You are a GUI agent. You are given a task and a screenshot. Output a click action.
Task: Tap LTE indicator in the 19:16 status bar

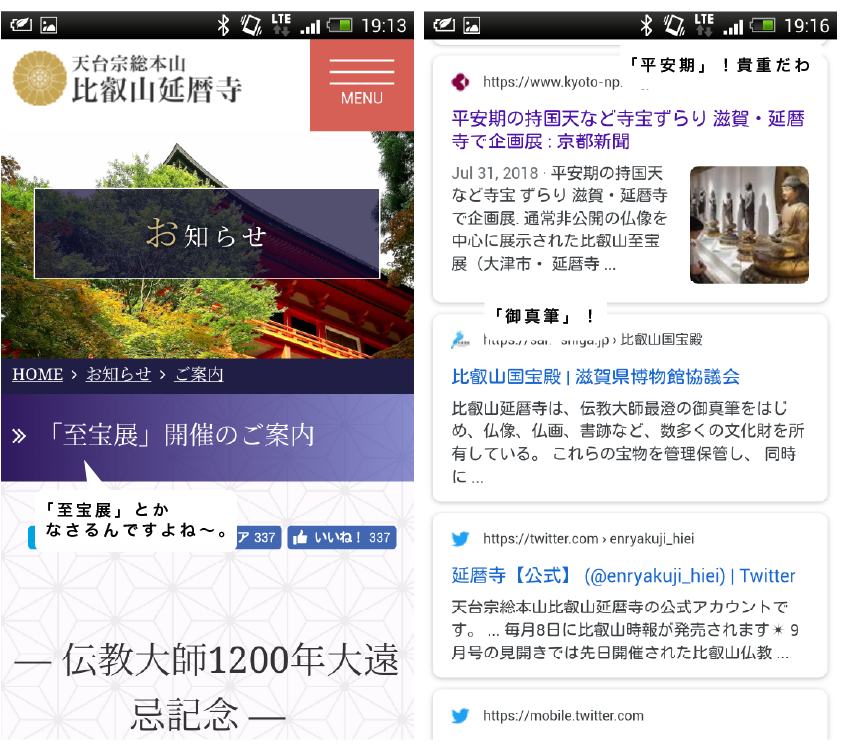point(704,24)
